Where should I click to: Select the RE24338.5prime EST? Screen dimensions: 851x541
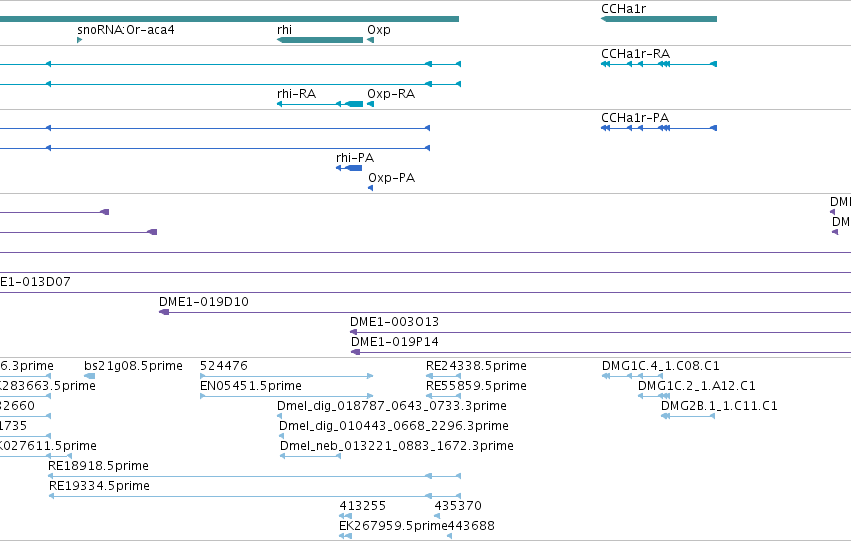coord(443,375)
